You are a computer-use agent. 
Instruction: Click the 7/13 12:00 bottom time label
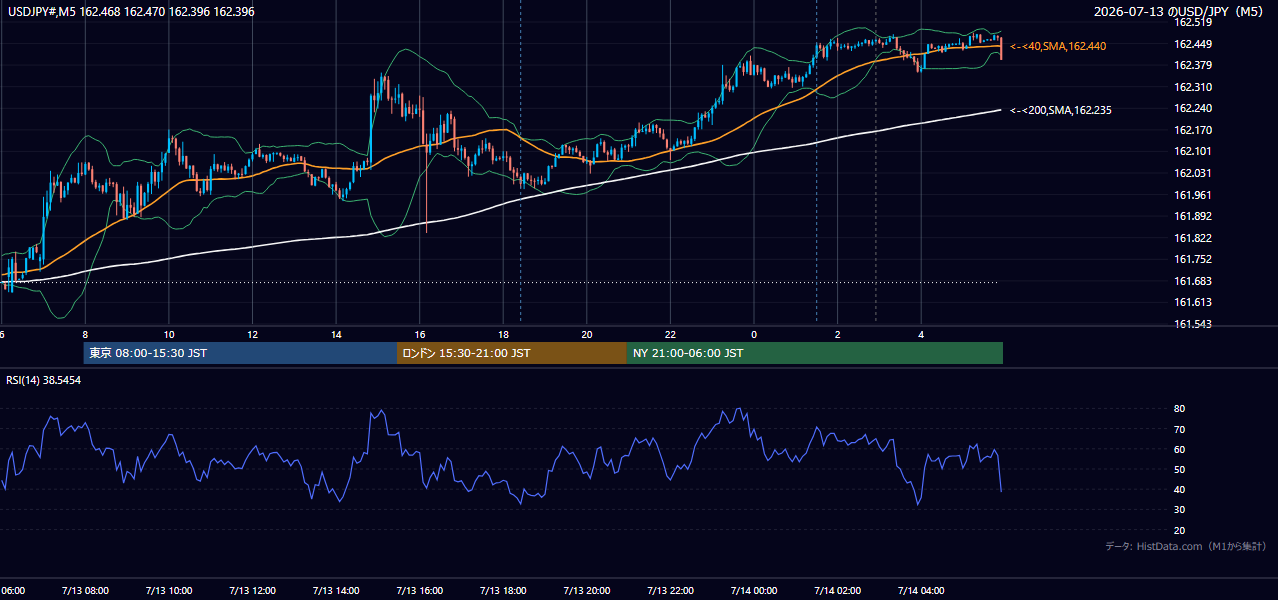(252, 590)
